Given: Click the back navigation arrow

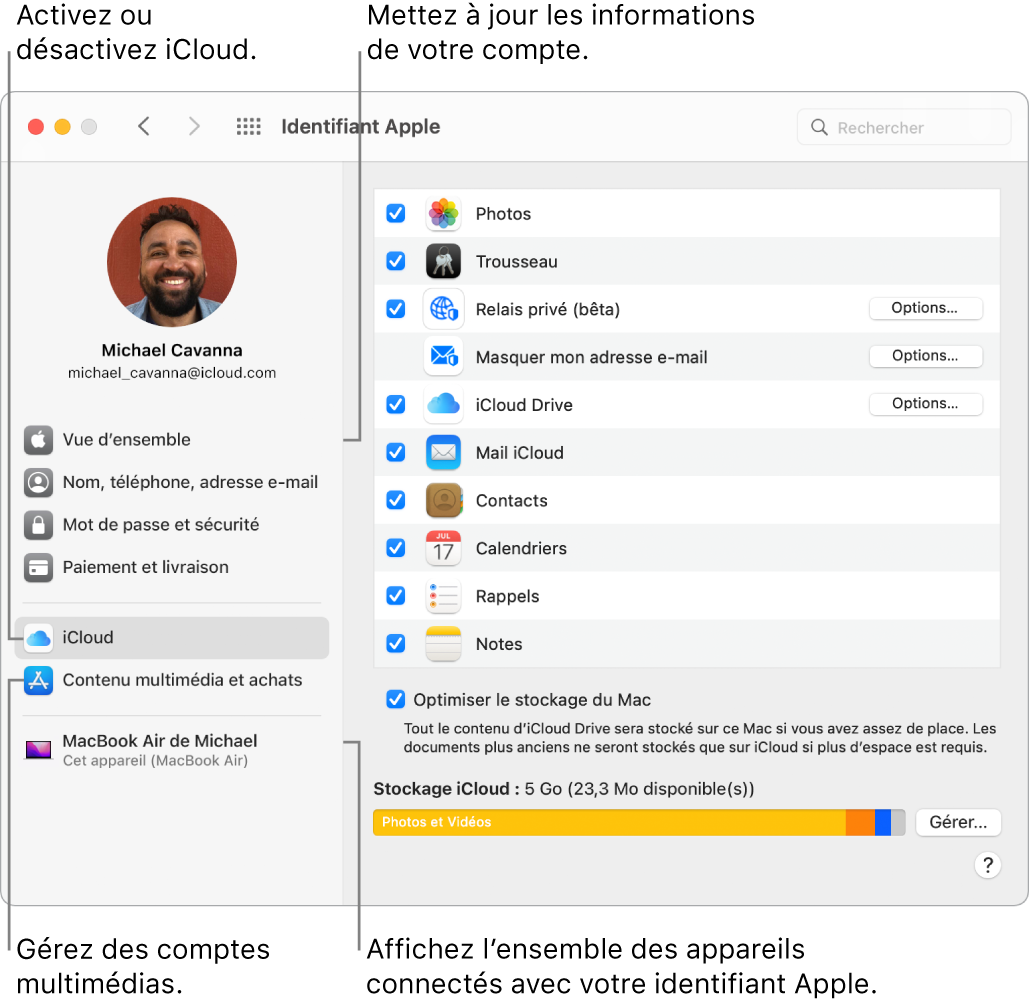Looking at the screenshot, I should [x=144, y=126].
